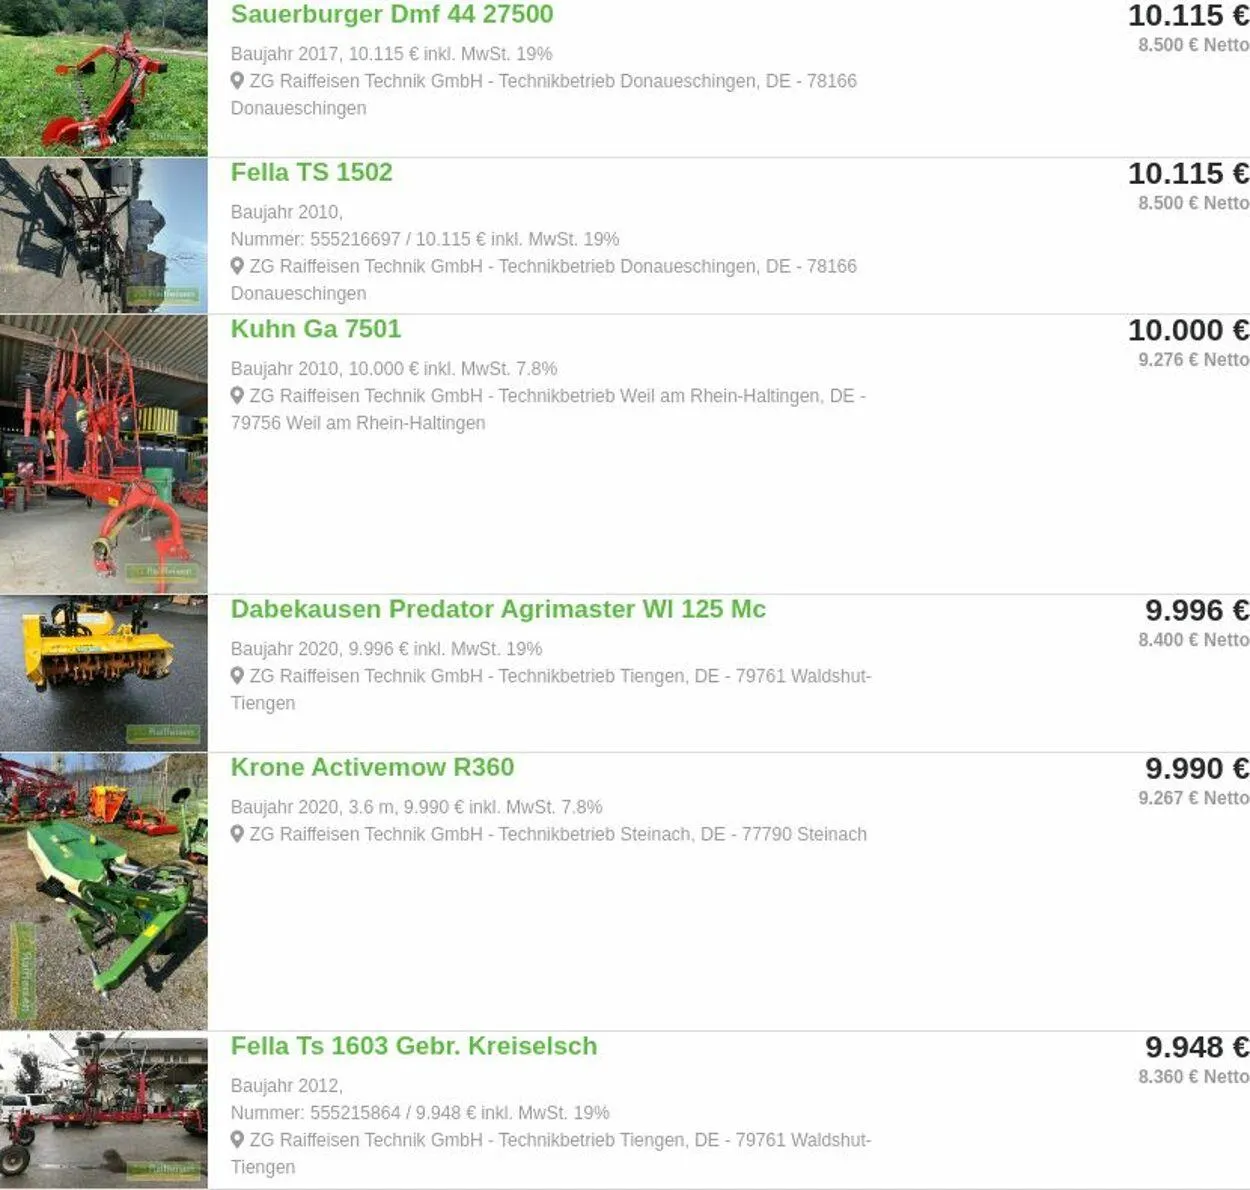Viewport: 1250px width, 1190px height.
Task: Click the 9.990 € price of Krone Activemow
Action: tap(1197, 769)
